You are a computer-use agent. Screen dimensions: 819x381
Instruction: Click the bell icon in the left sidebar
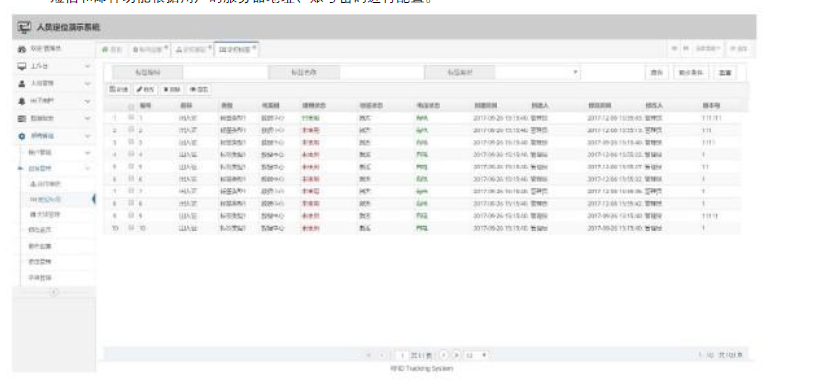[22, 101]
